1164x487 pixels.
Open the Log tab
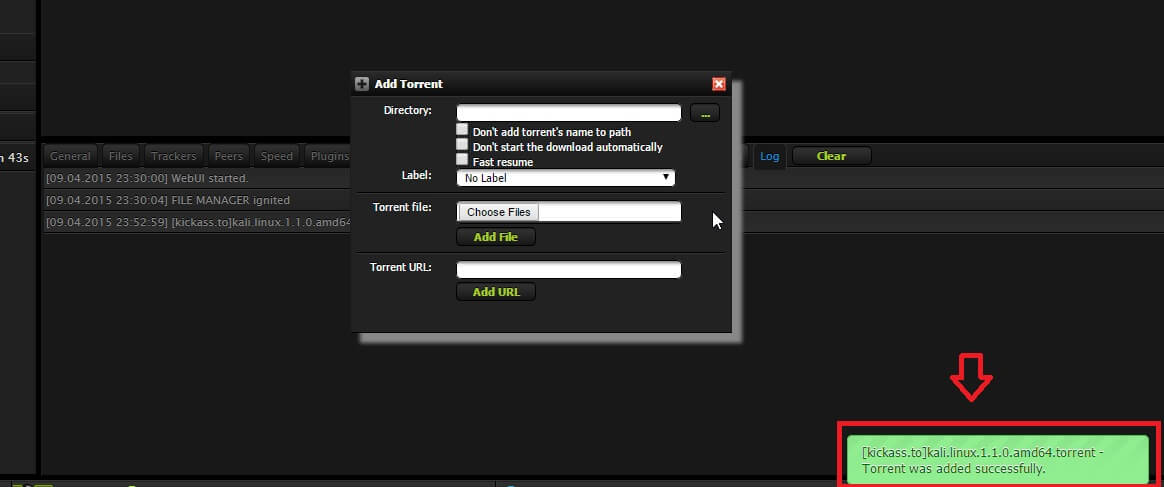click(769, 156)
